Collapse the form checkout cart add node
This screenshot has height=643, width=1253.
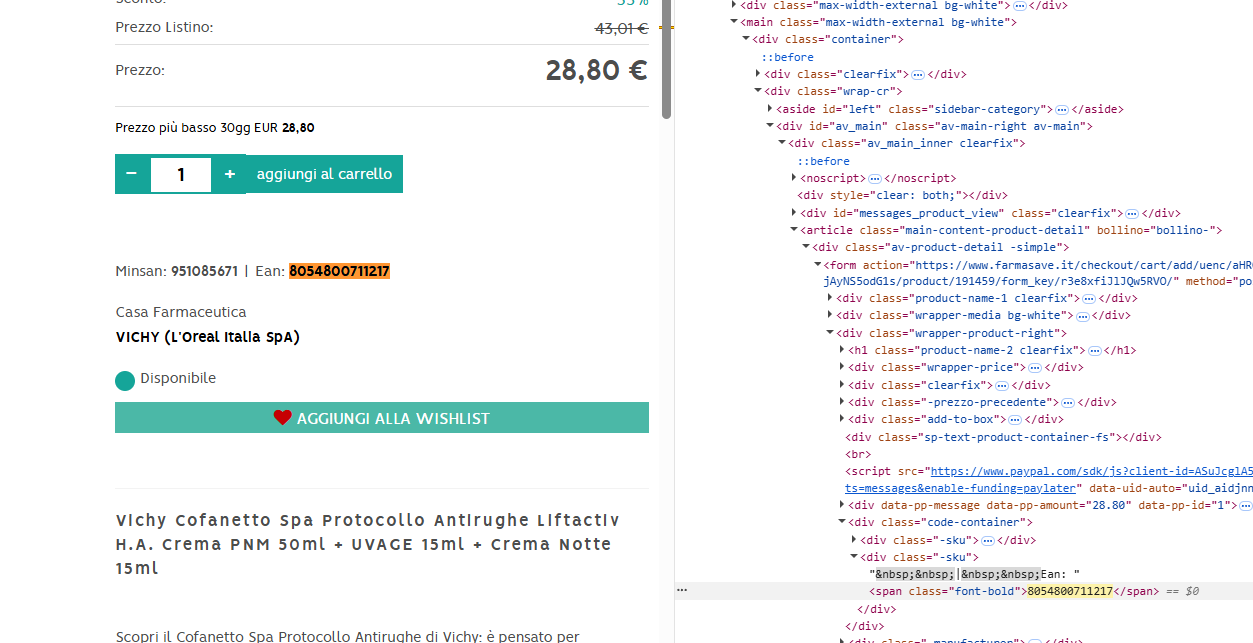tap(818, 265)
